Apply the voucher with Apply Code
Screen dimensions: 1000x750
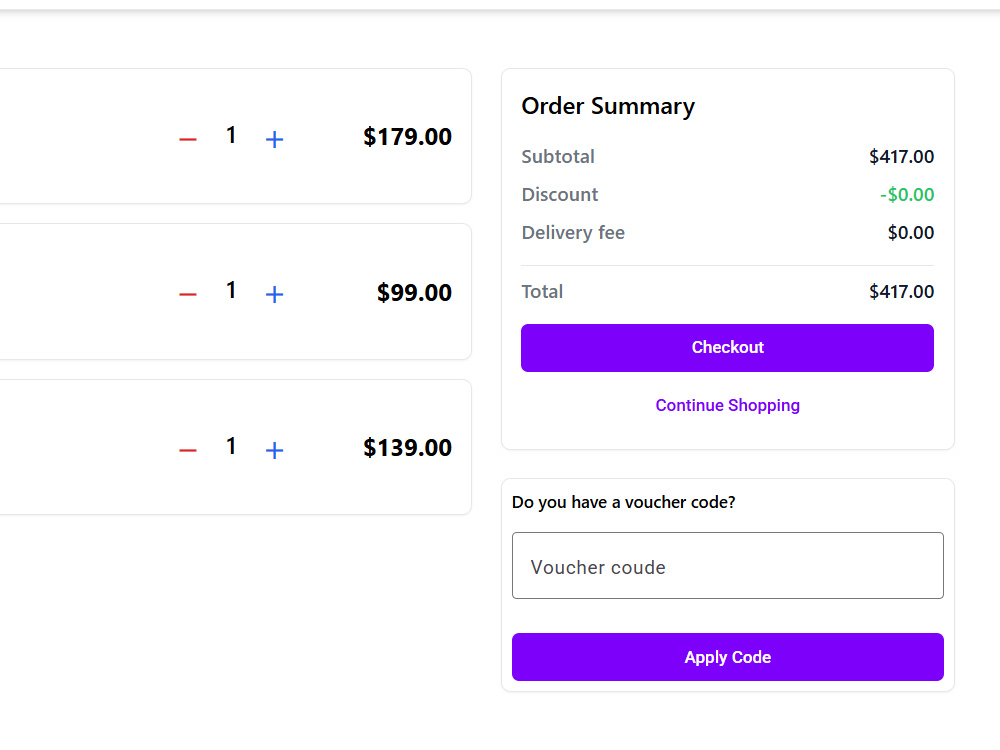click(x=727, y=657)
